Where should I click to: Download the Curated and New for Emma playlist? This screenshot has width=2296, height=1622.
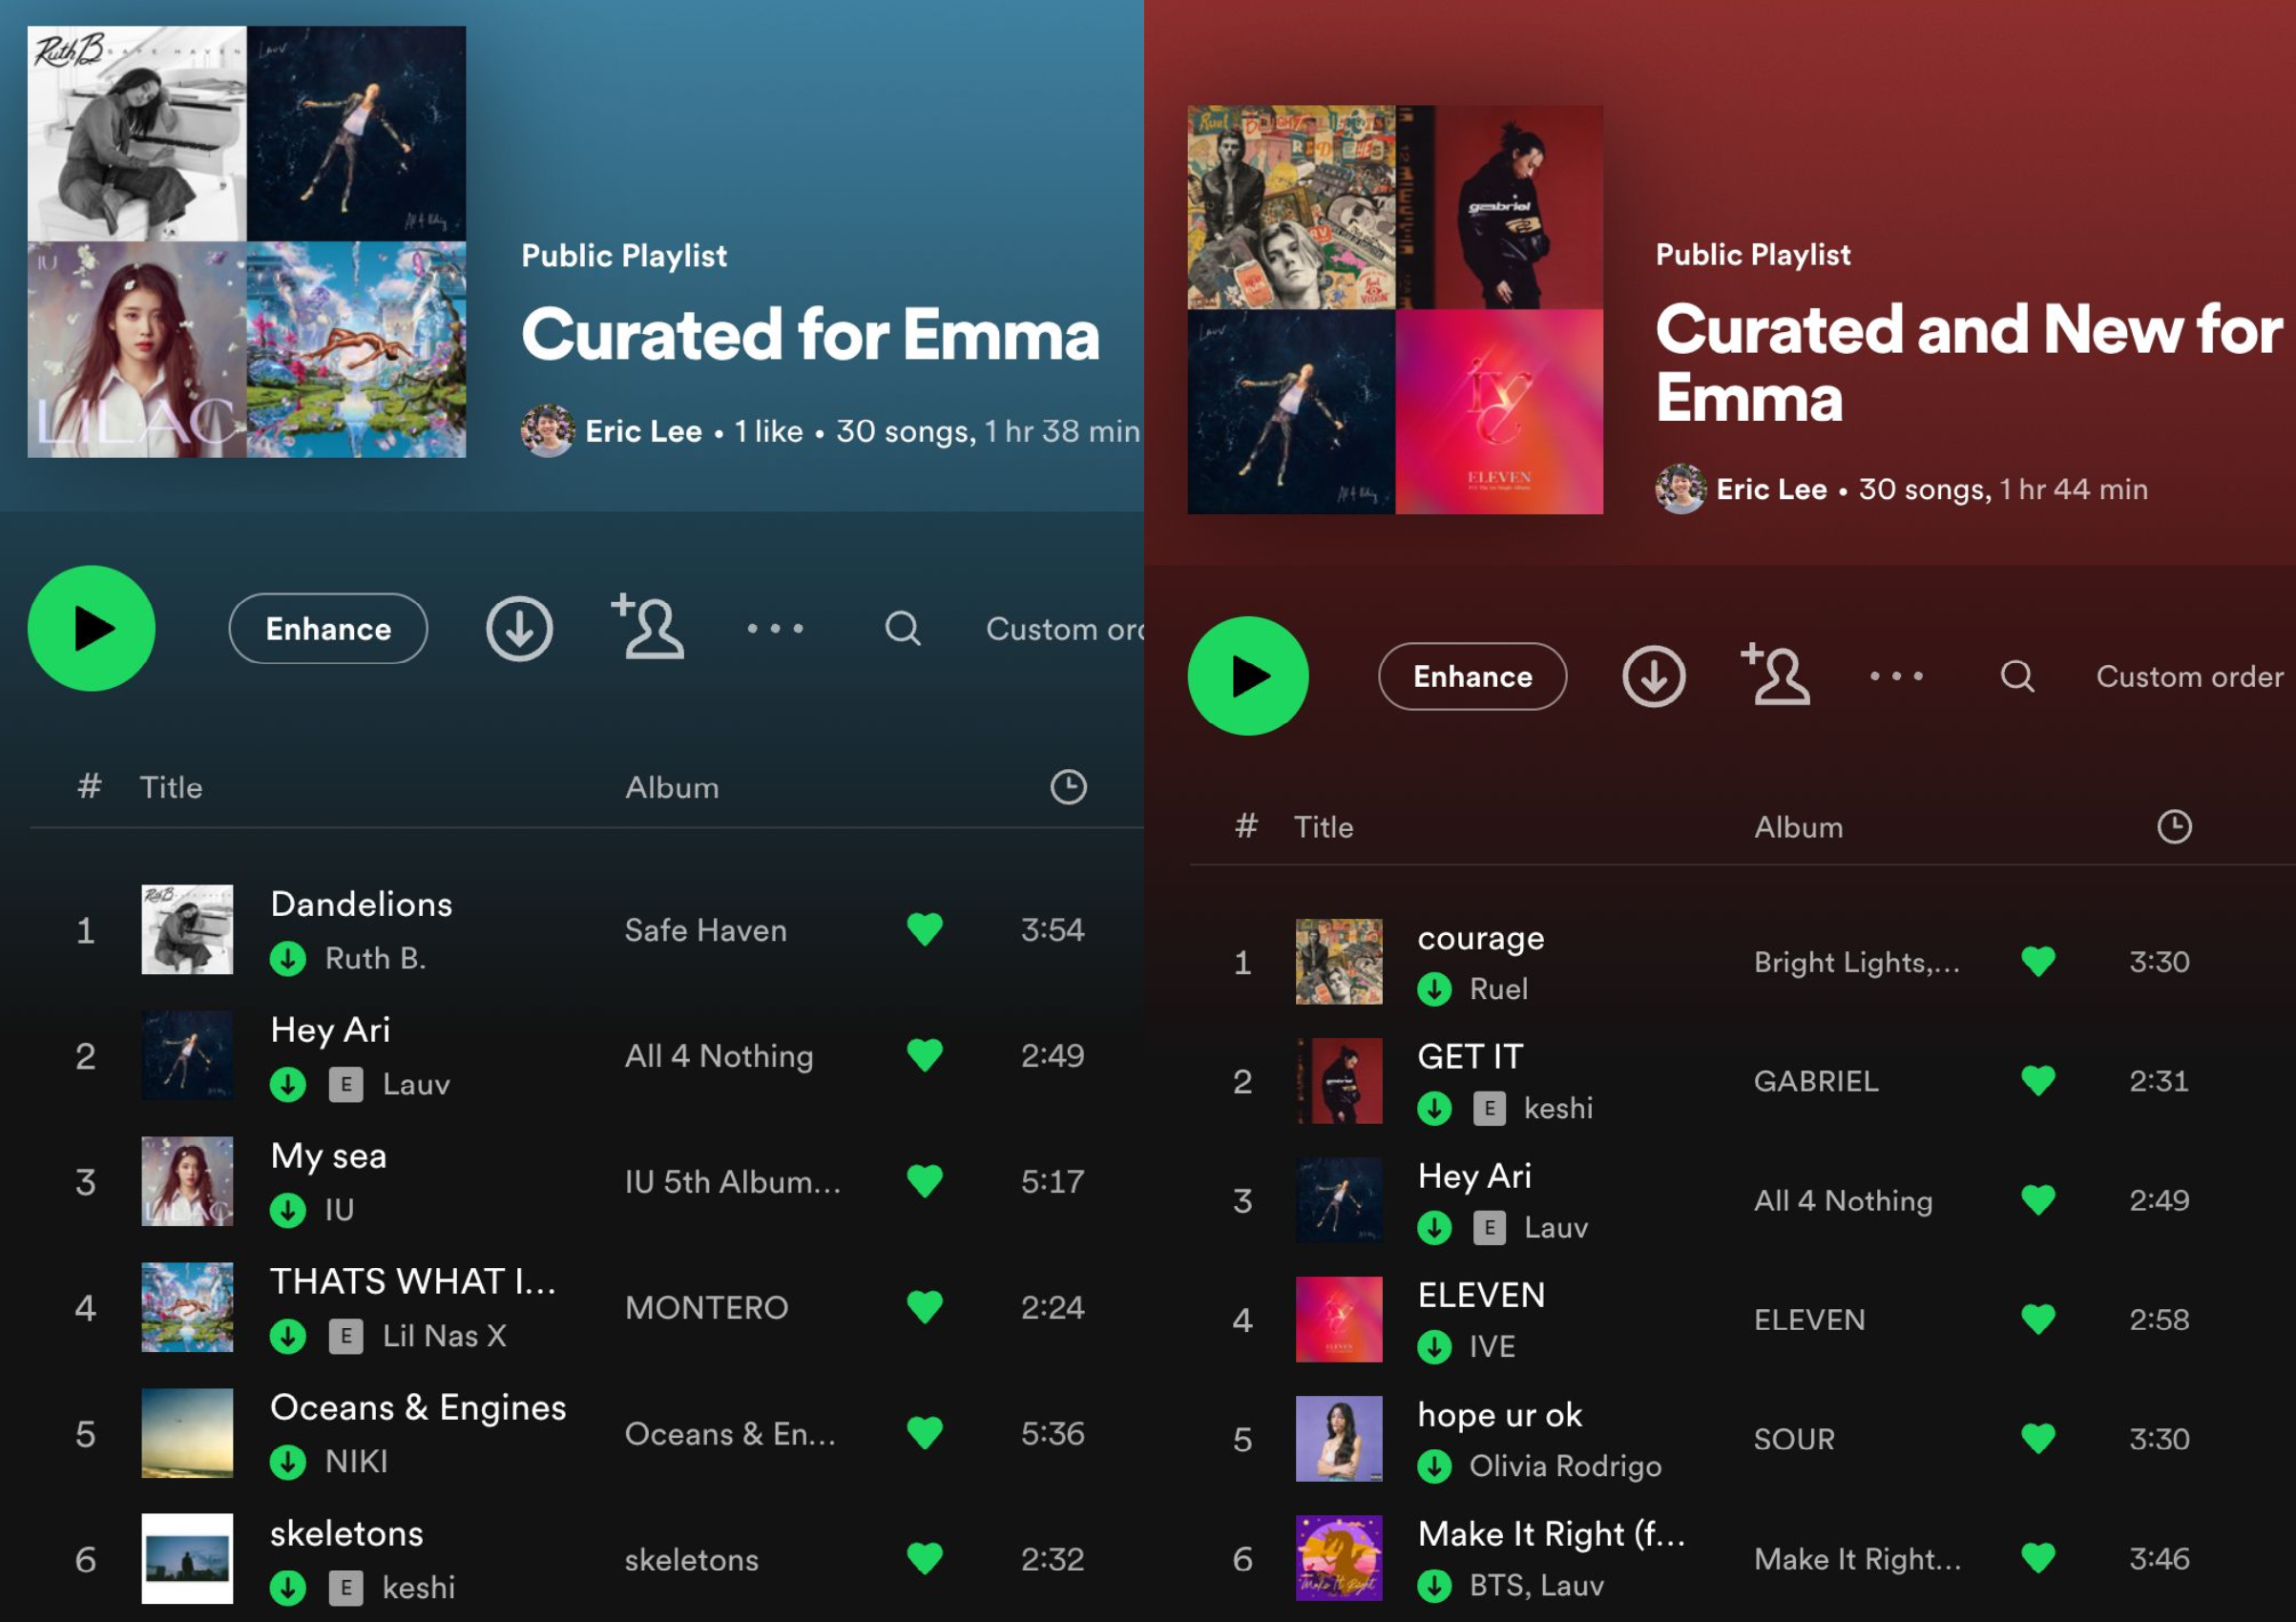pos(1653,676)
